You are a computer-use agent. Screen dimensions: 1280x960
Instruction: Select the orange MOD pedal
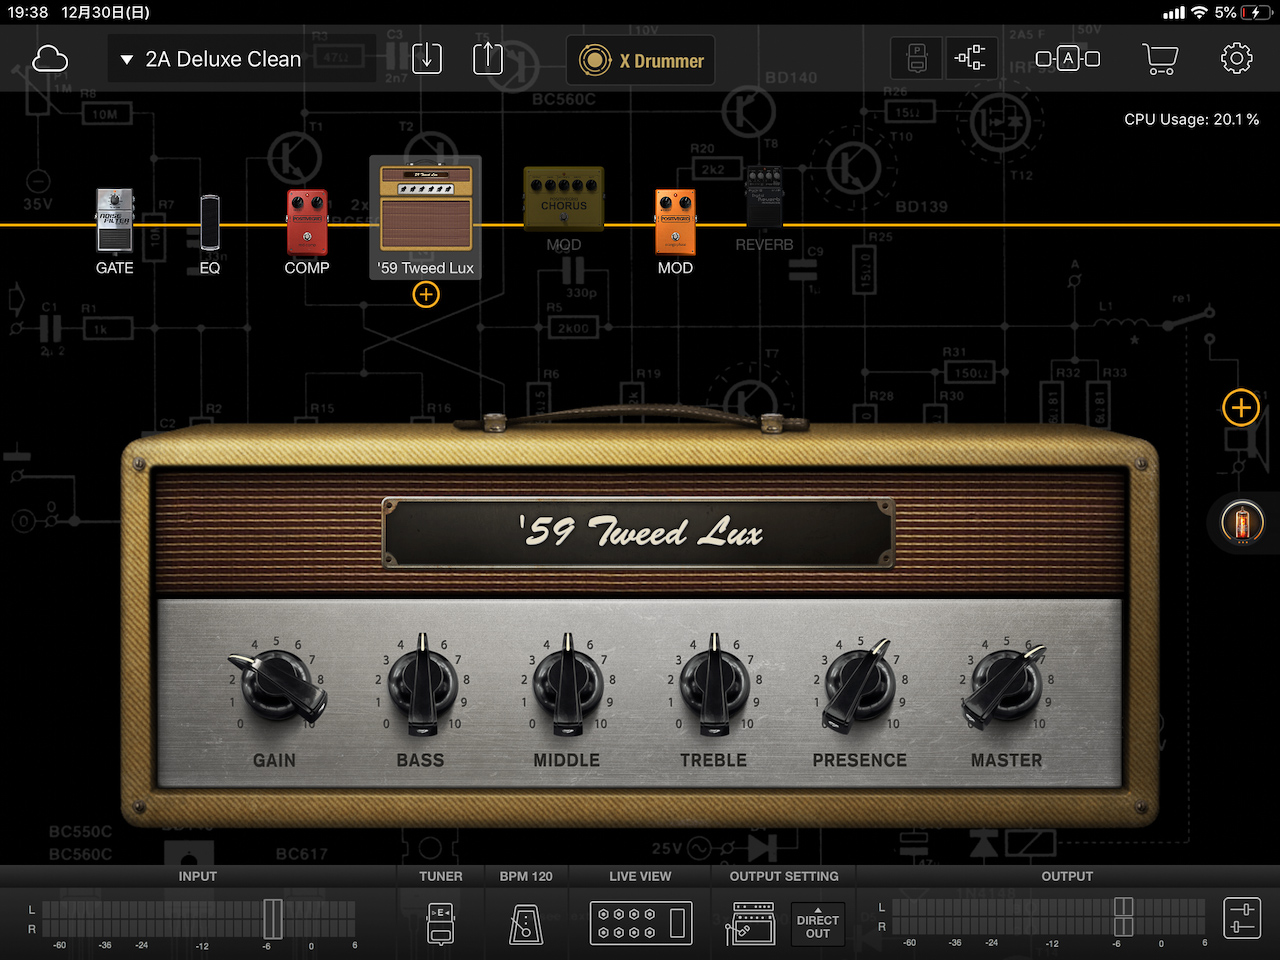pos(675,222)
